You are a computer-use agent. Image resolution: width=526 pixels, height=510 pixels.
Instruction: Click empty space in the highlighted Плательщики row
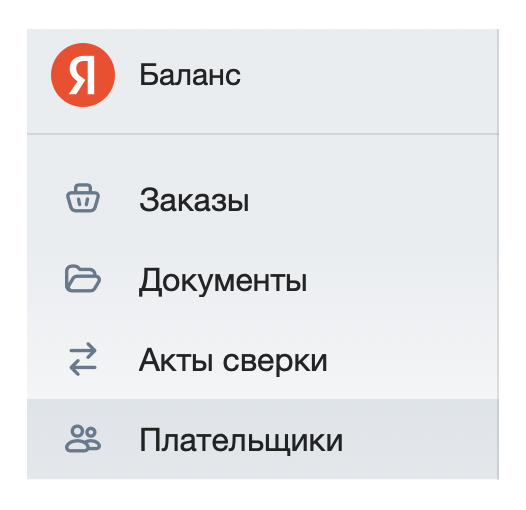pyautogui.click(x=419, y=439)
